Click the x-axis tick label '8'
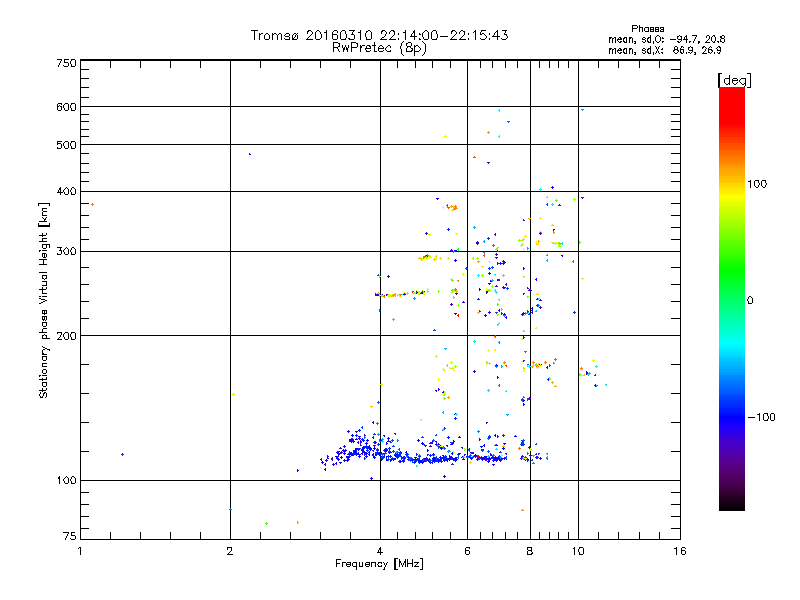The height and width of the screenshot is (600, 800). [x=530, y=551]
